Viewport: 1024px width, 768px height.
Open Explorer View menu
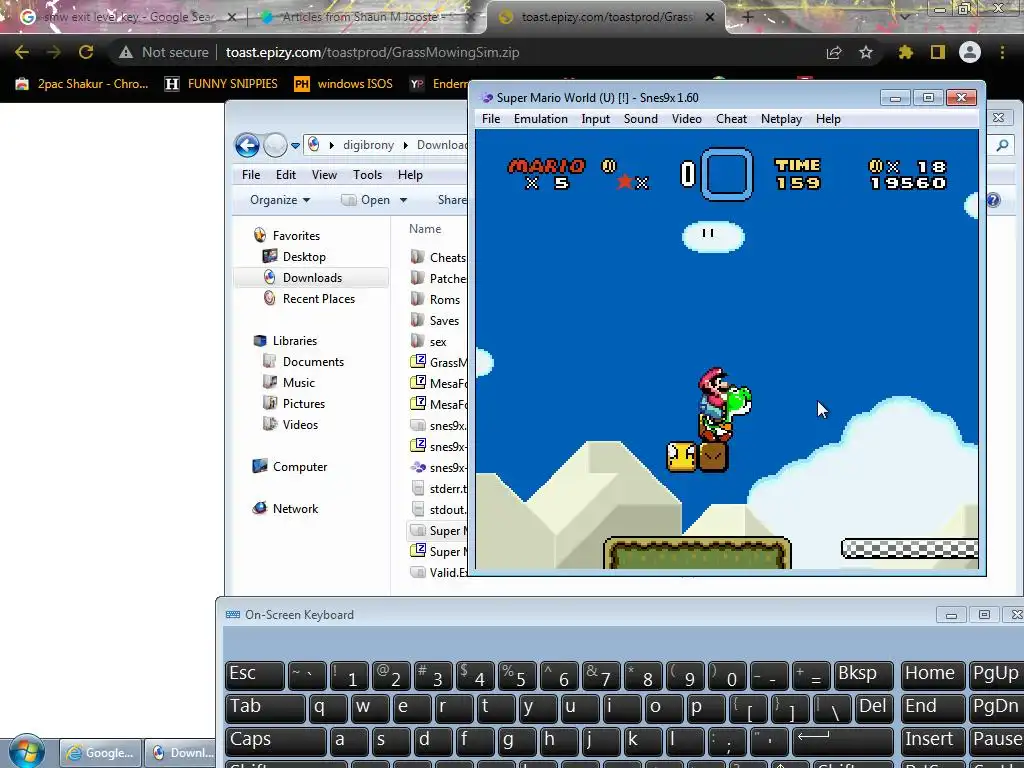(x=324, y=175)
